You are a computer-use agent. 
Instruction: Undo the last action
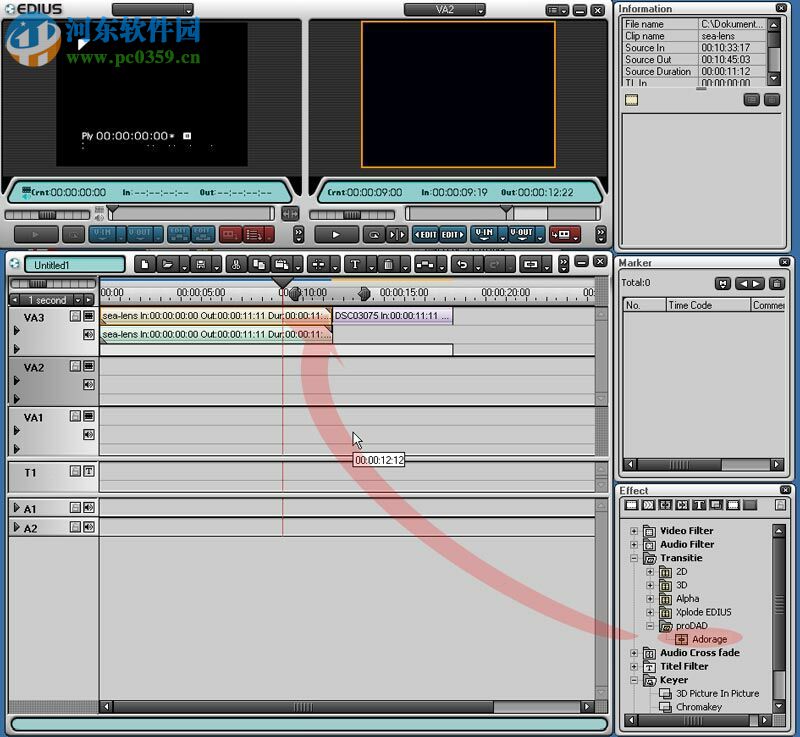[462, 264]
